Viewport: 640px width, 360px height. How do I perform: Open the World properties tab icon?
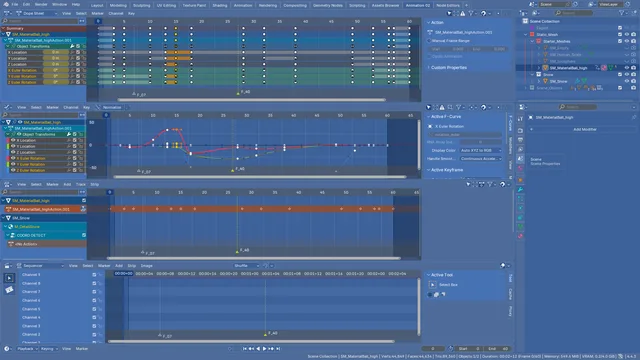tap(520, 169)
